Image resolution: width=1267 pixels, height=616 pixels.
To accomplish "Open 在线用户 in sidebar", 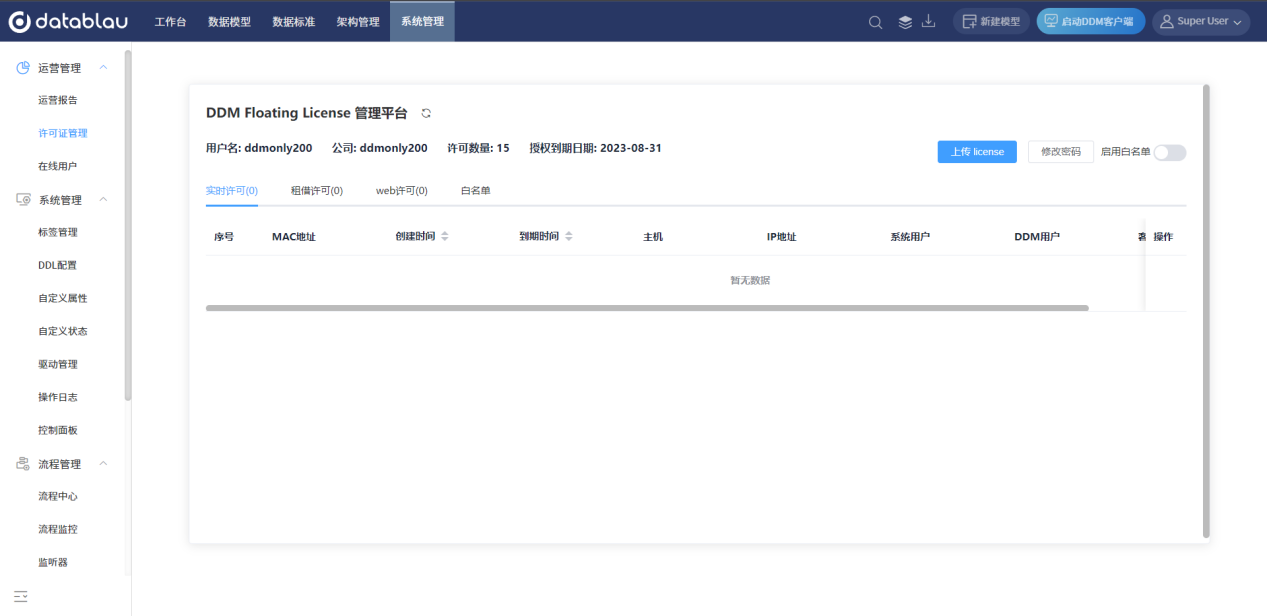I will (58, 166).
